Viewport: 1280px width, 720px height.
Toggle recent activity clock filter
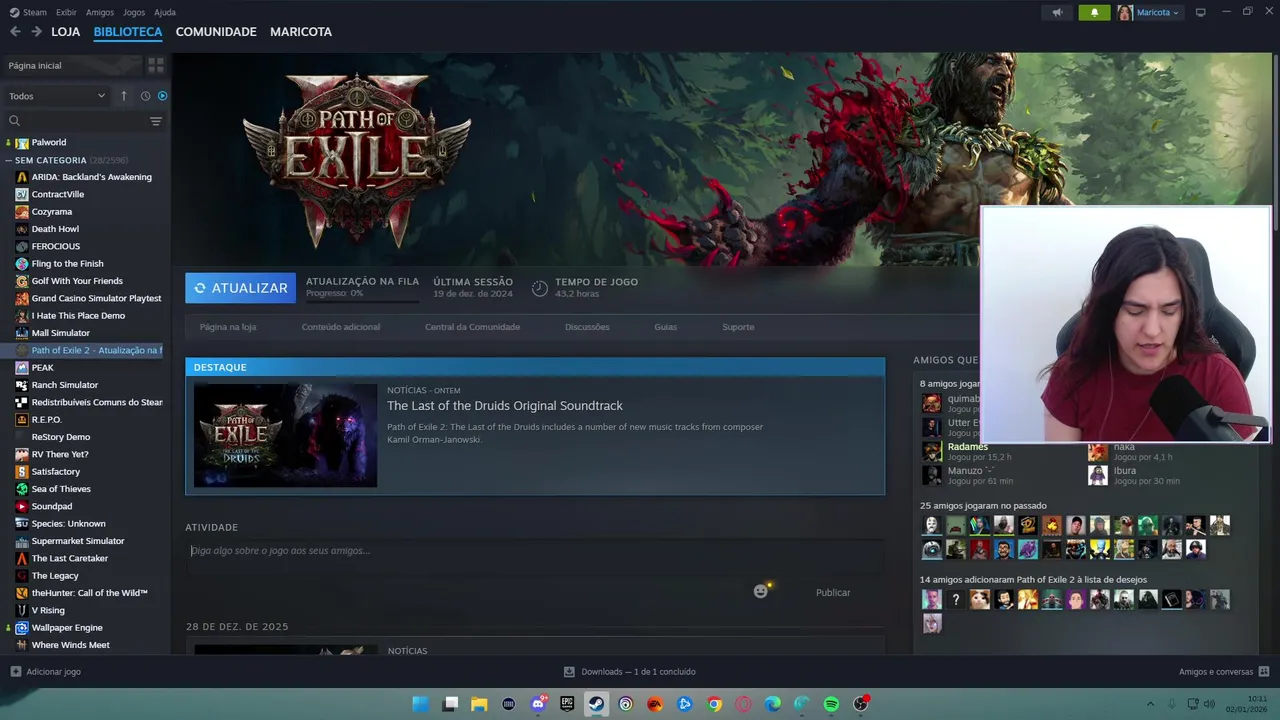coord(145,96)
